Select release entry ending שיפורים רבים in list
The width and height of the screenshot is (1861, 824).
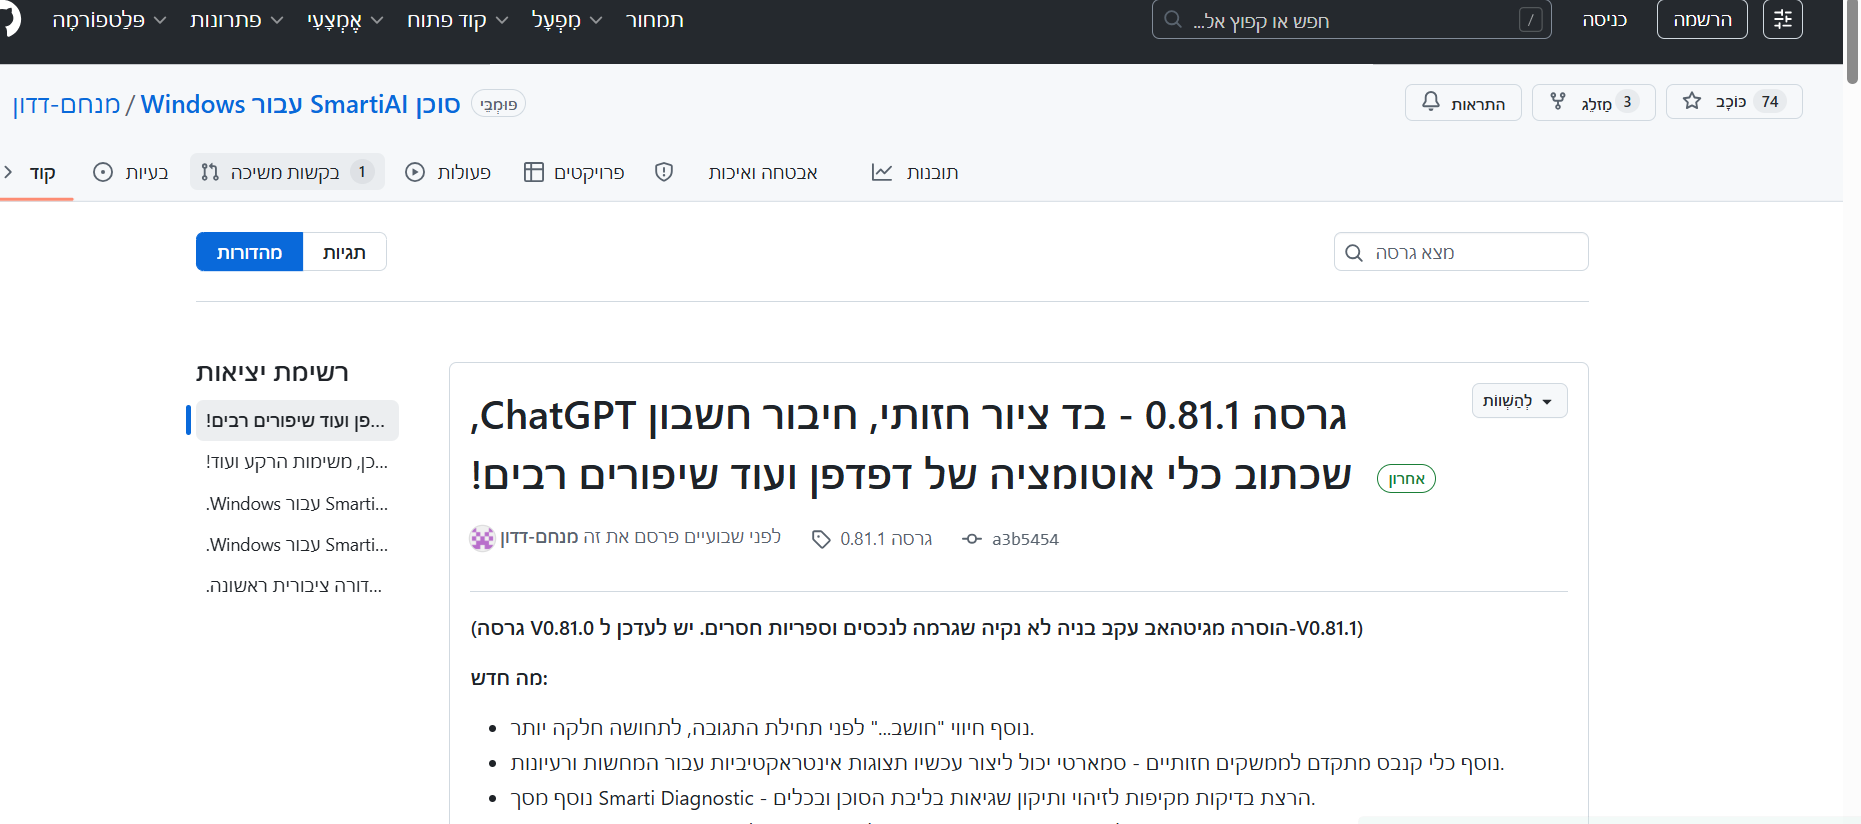pyautogui.click(x=296, y=421)
